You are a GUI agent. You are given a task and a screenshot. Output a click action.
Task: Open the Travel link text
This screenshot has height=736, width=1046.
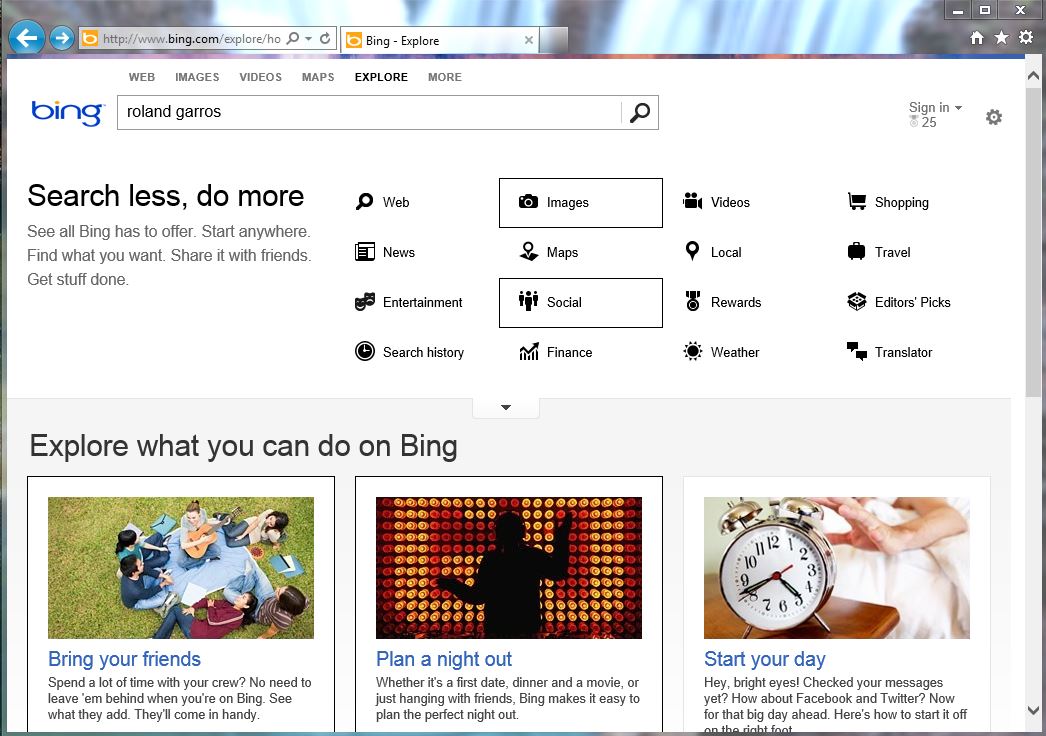click(893, 252)
